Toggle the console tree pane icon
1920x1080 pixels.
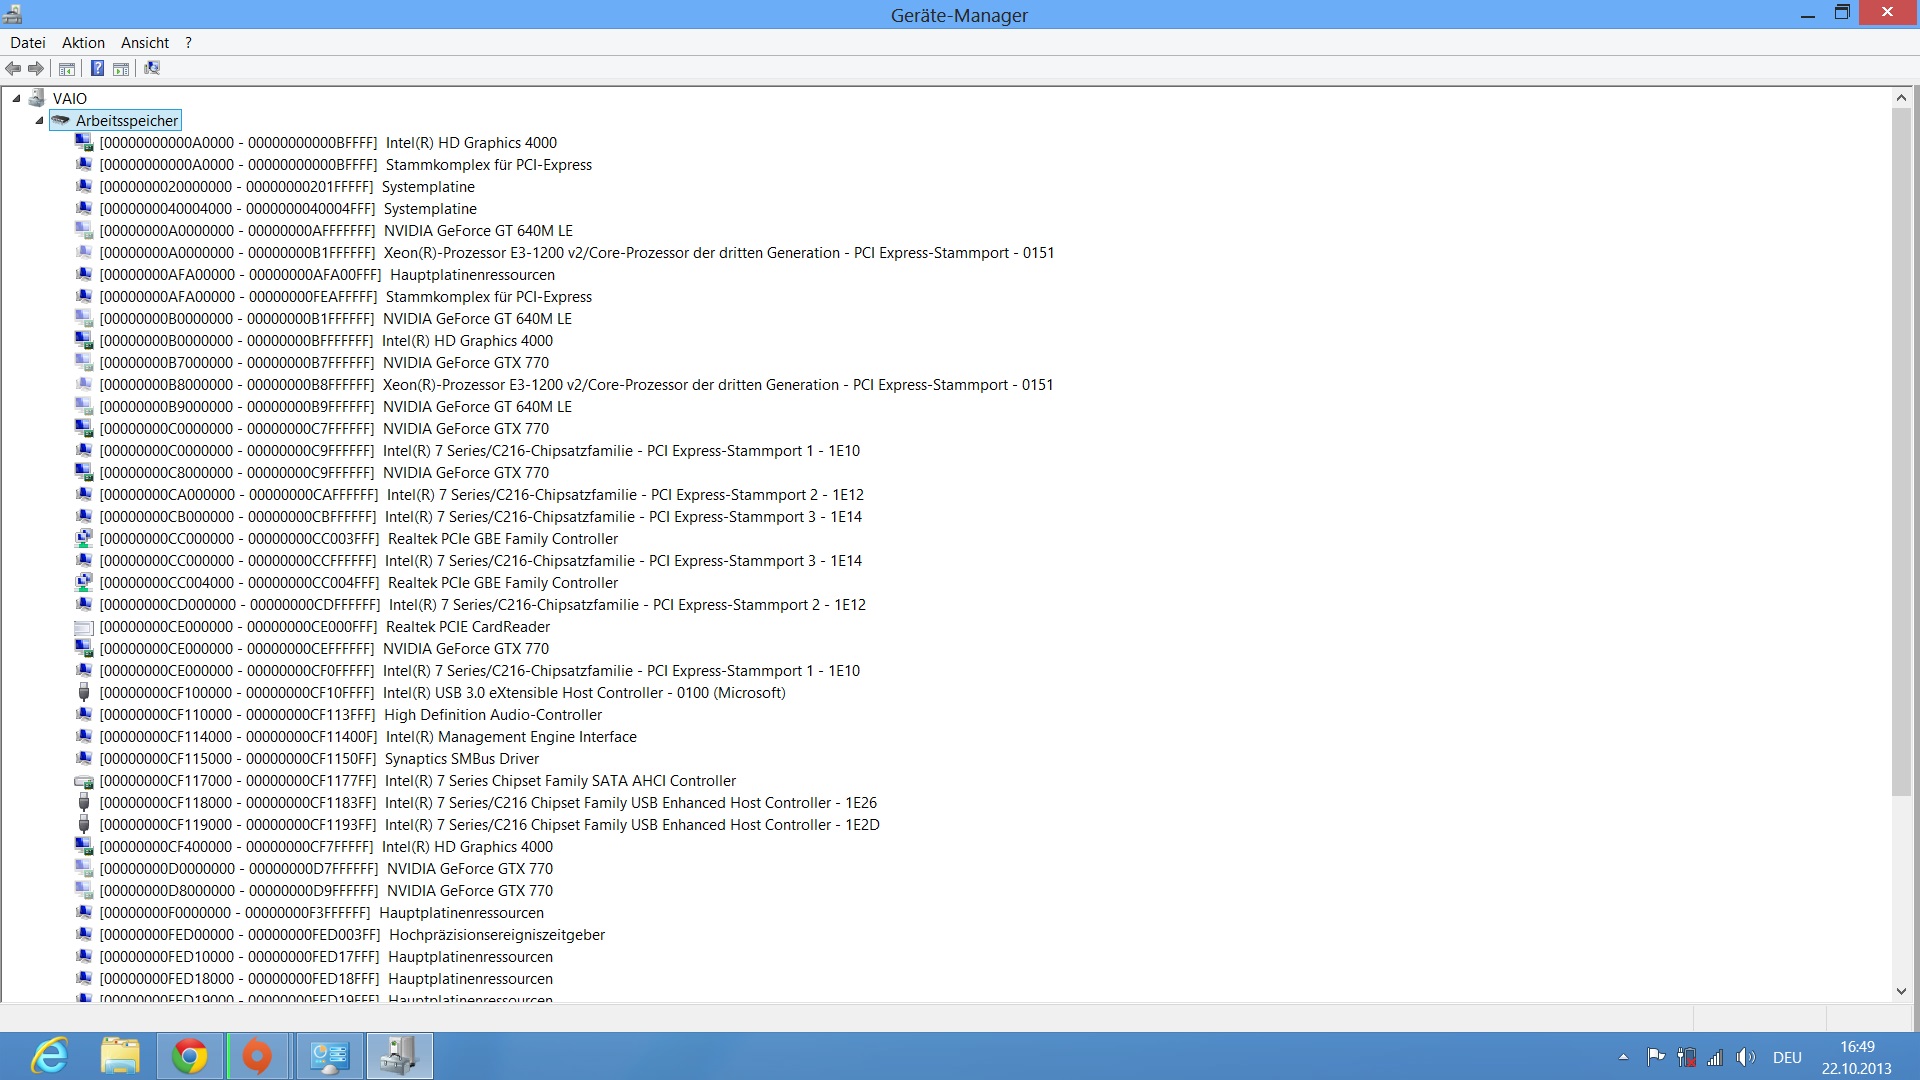tap(67, 68)
